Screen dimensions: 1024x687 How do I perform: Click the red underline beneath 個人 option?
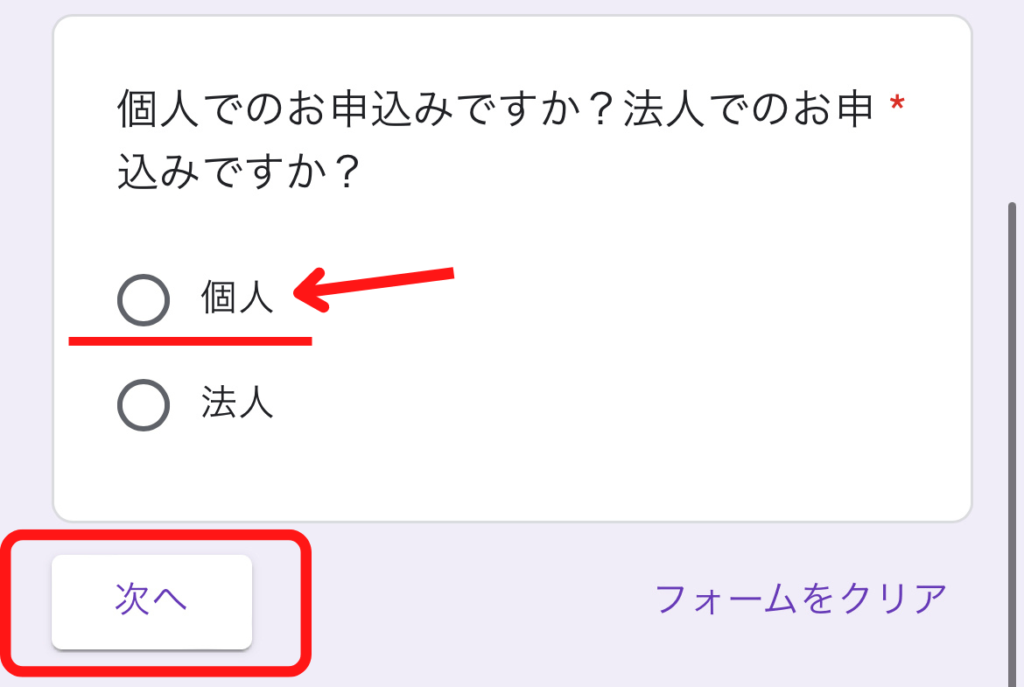190,341
